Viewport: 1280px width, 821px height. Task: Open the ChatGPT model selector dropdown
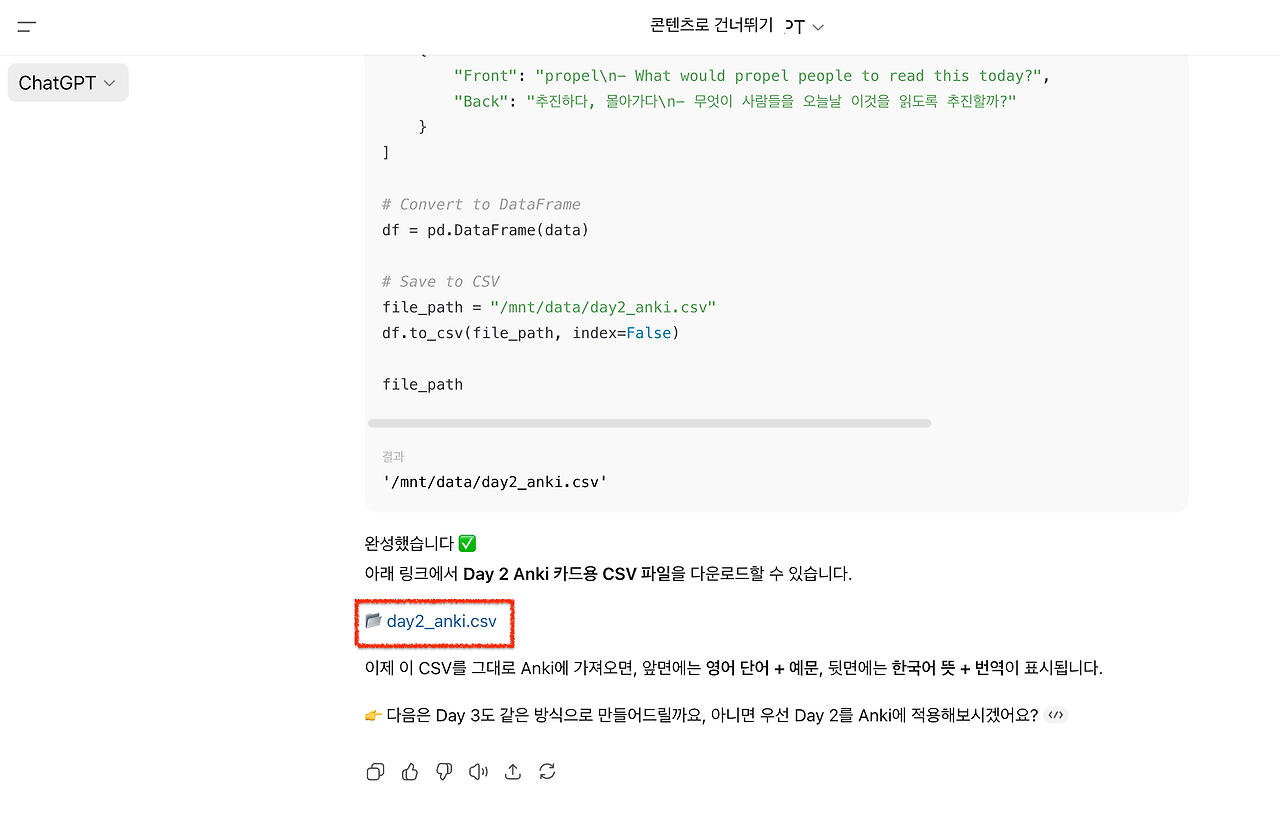[68, 83]
